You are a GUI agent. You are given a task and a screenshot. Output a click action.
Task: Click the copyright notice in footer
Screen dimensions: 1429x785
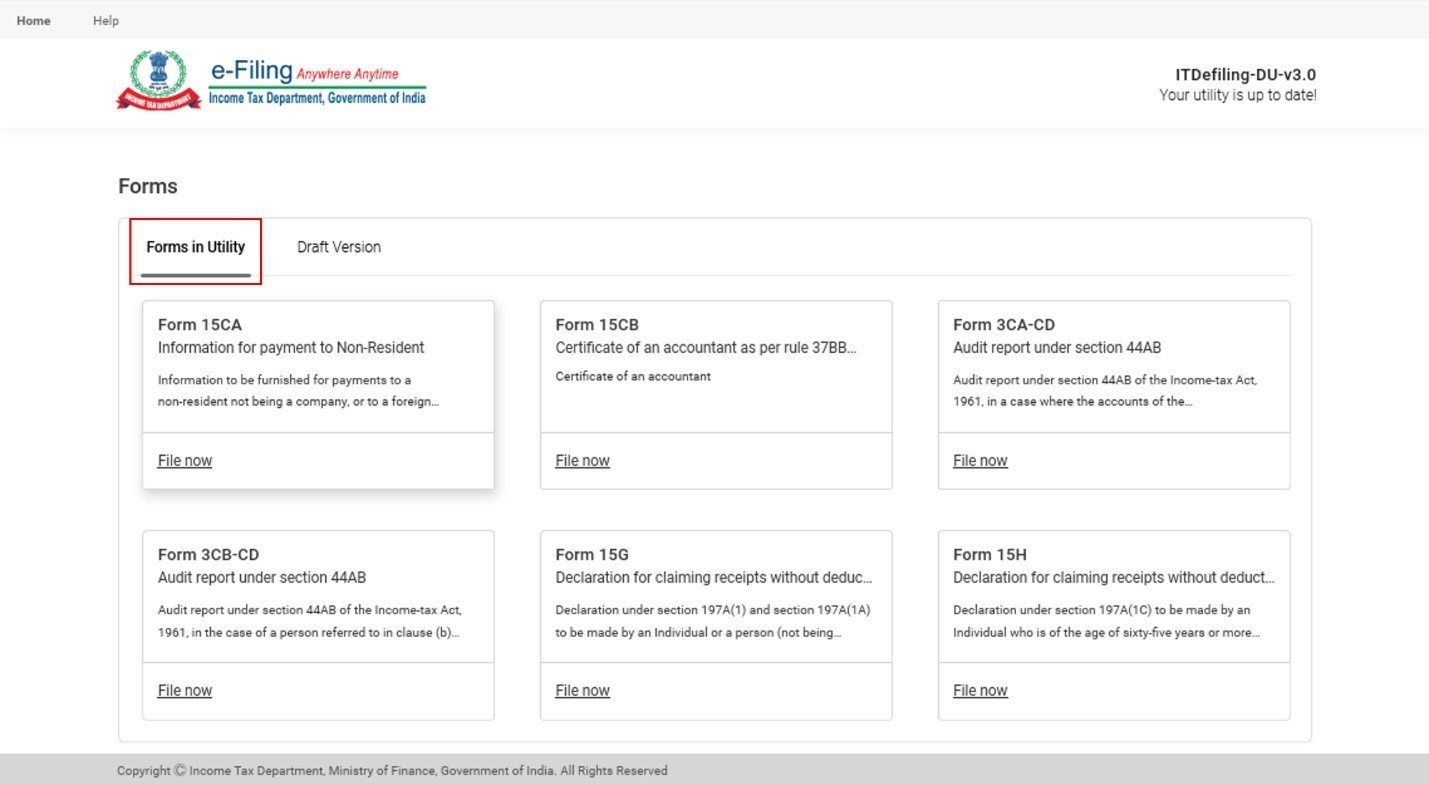392,771
